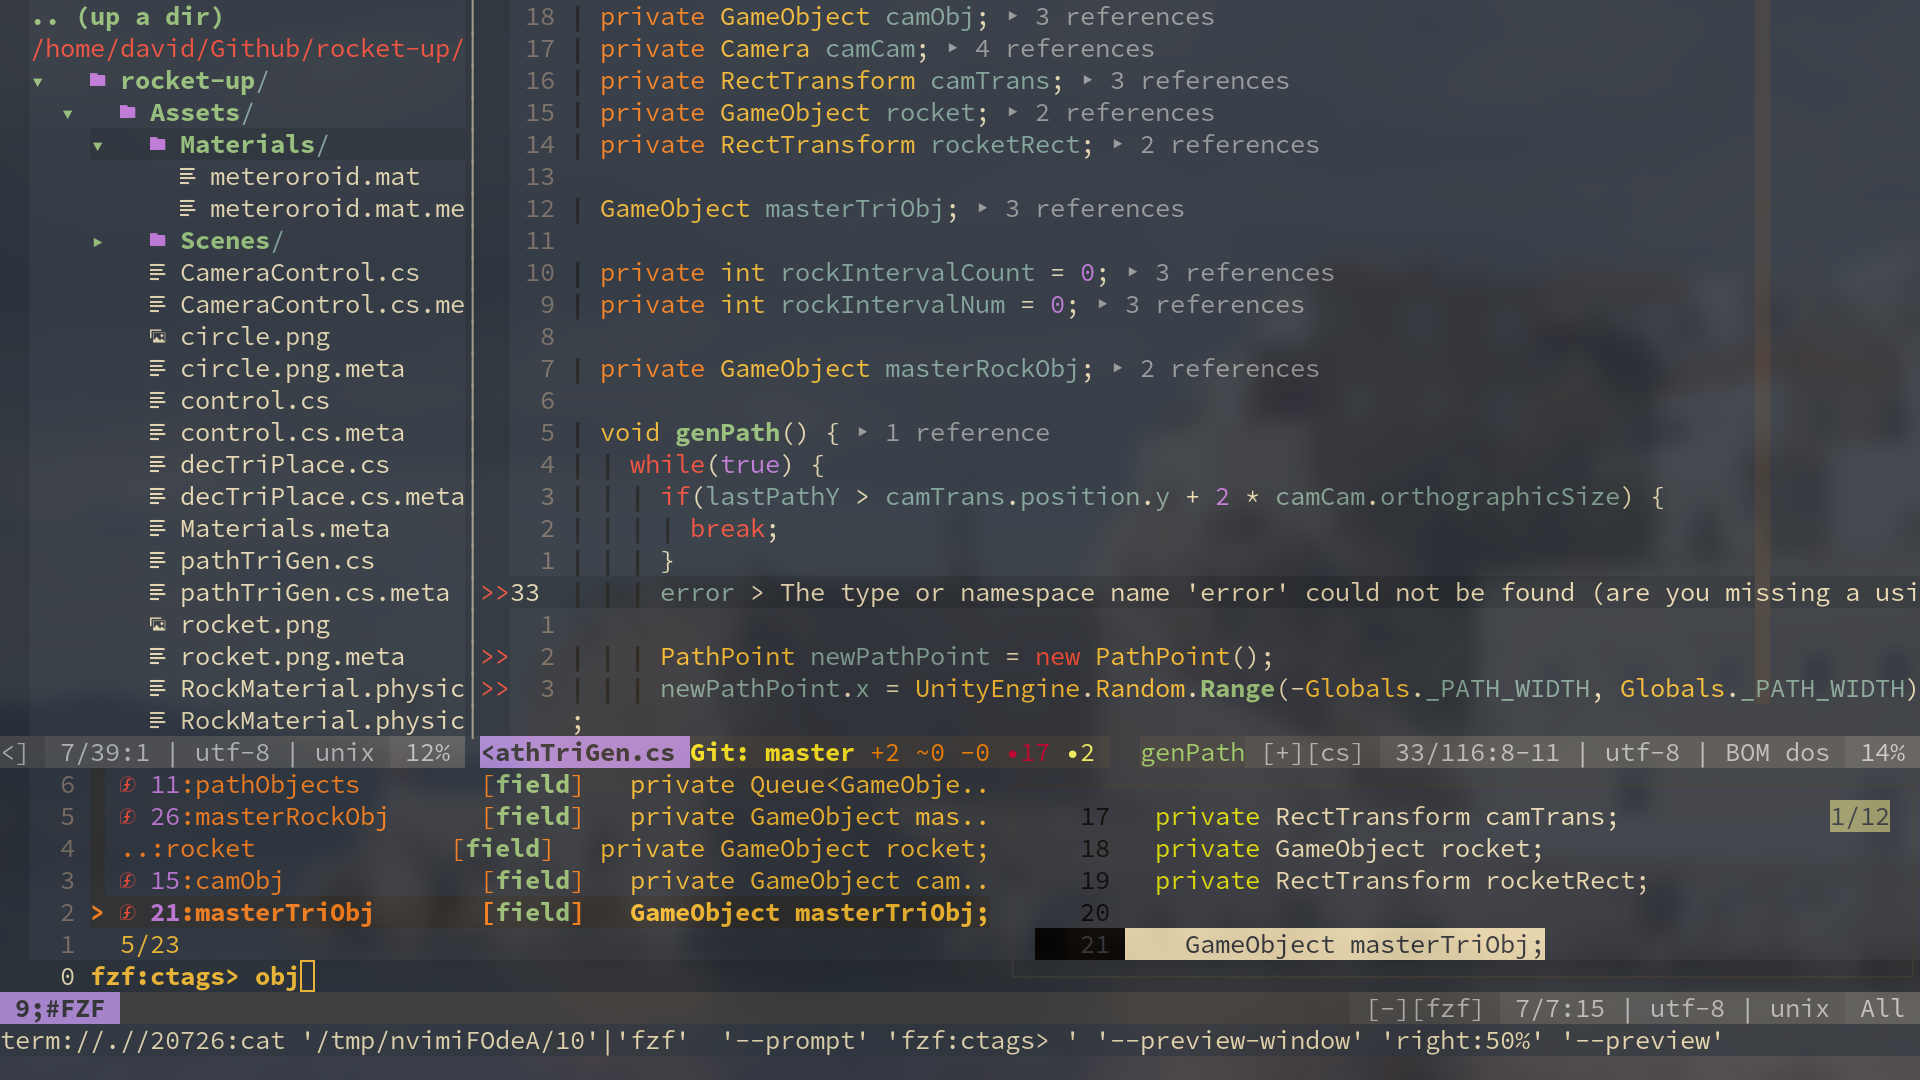Expand the Scenes folder arrow

pyautogui.click(x=97, y=242)
